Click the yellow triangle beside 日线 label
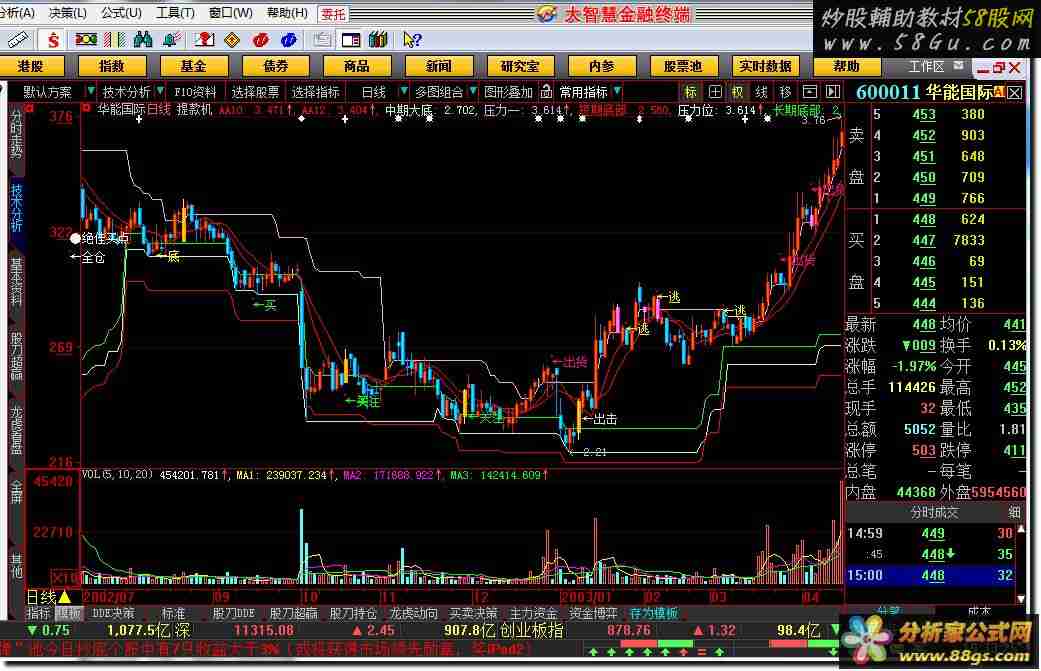The width and height of the screenshot is (1041, 671). 64,597
